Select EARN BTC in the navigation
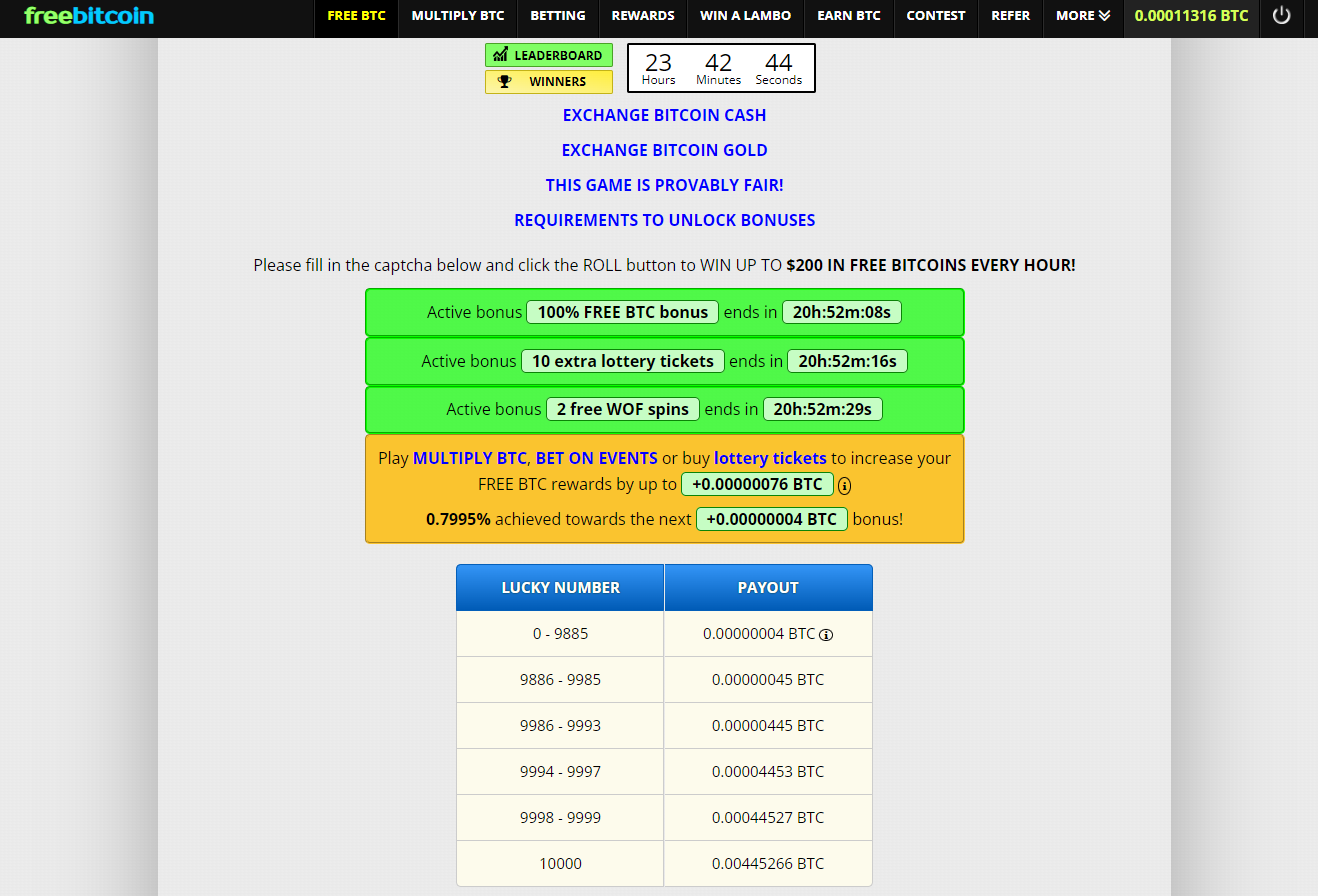 [x=849, y=16]
